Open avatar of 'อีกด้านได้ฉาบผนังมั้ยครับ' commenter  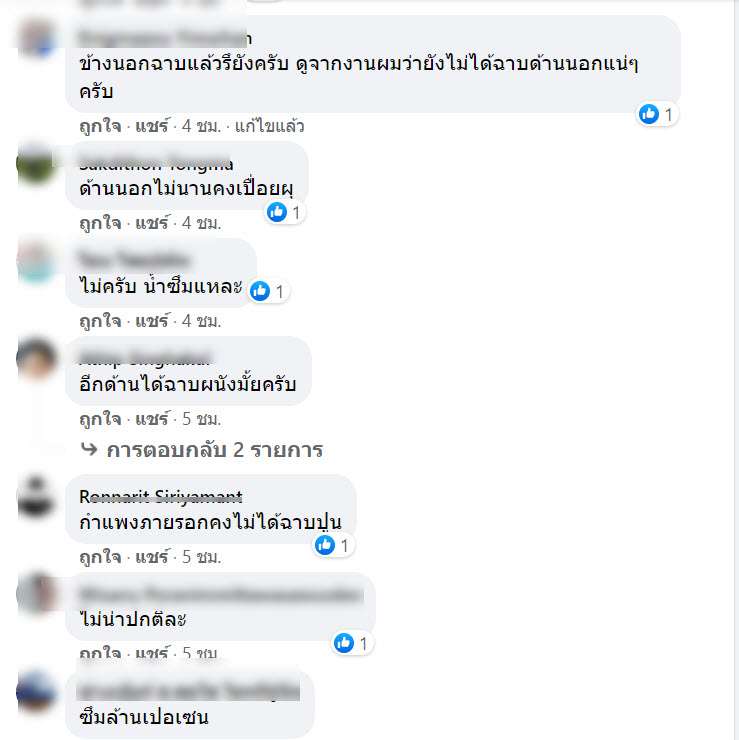(x=36, y=359)
